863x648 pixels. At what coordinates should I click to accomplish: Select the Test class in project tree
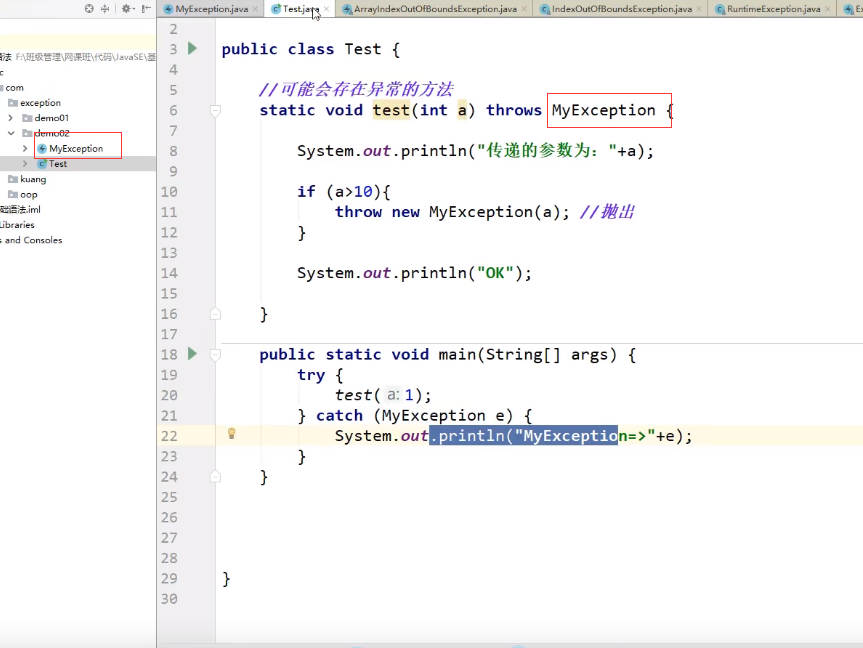[x=58, y=164]
